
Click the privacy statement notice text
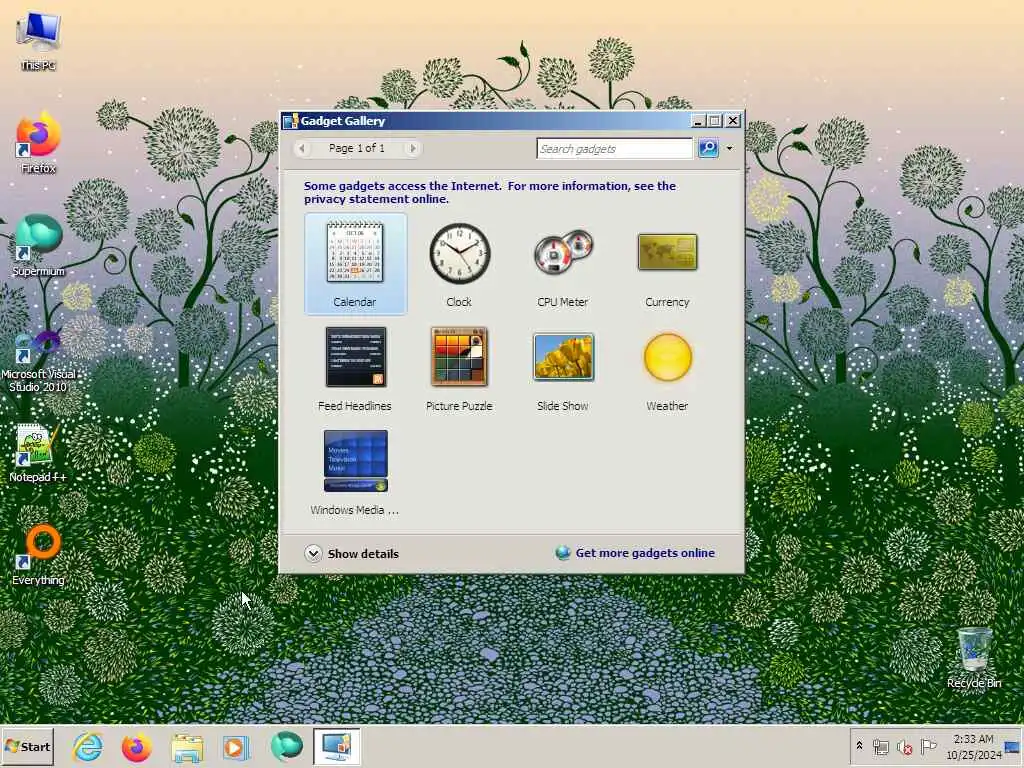(490, 193)
